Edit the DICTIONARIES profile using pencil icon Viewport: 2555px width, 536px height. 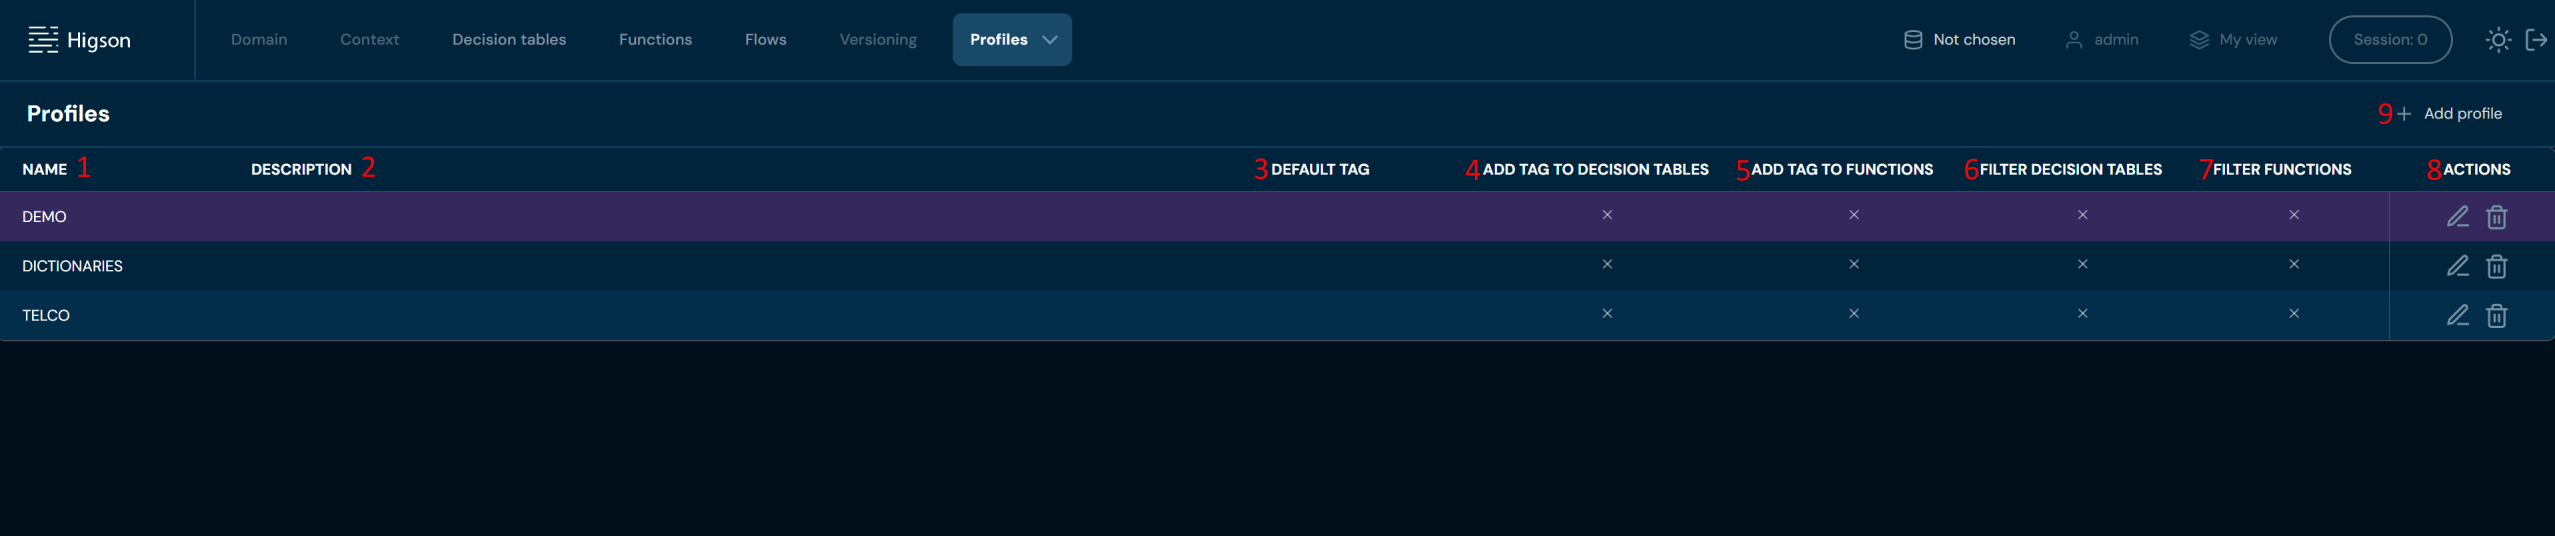(2457, 266)
